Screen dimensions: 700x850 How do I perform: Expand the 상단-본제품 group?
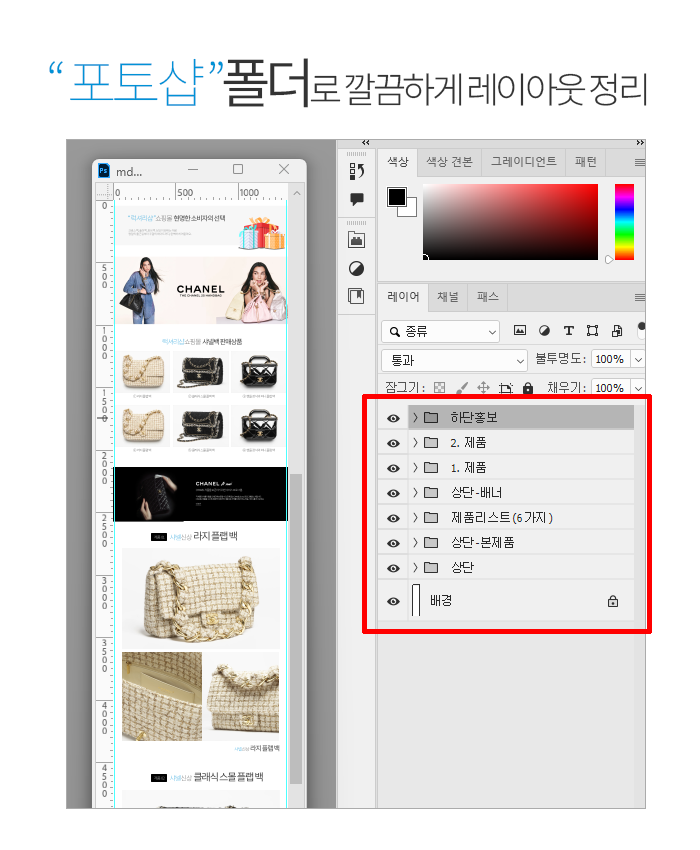(x=415, y=543)
